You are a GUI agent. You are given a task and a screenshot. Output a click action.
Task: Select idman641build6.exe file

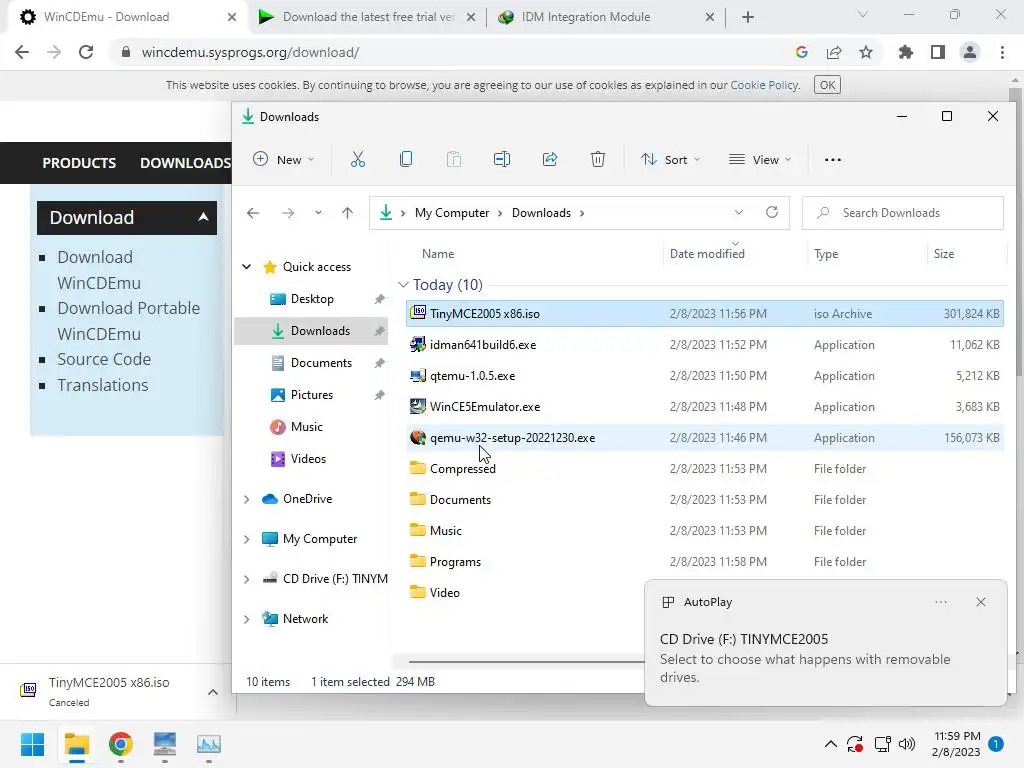[x=705, y=345]
